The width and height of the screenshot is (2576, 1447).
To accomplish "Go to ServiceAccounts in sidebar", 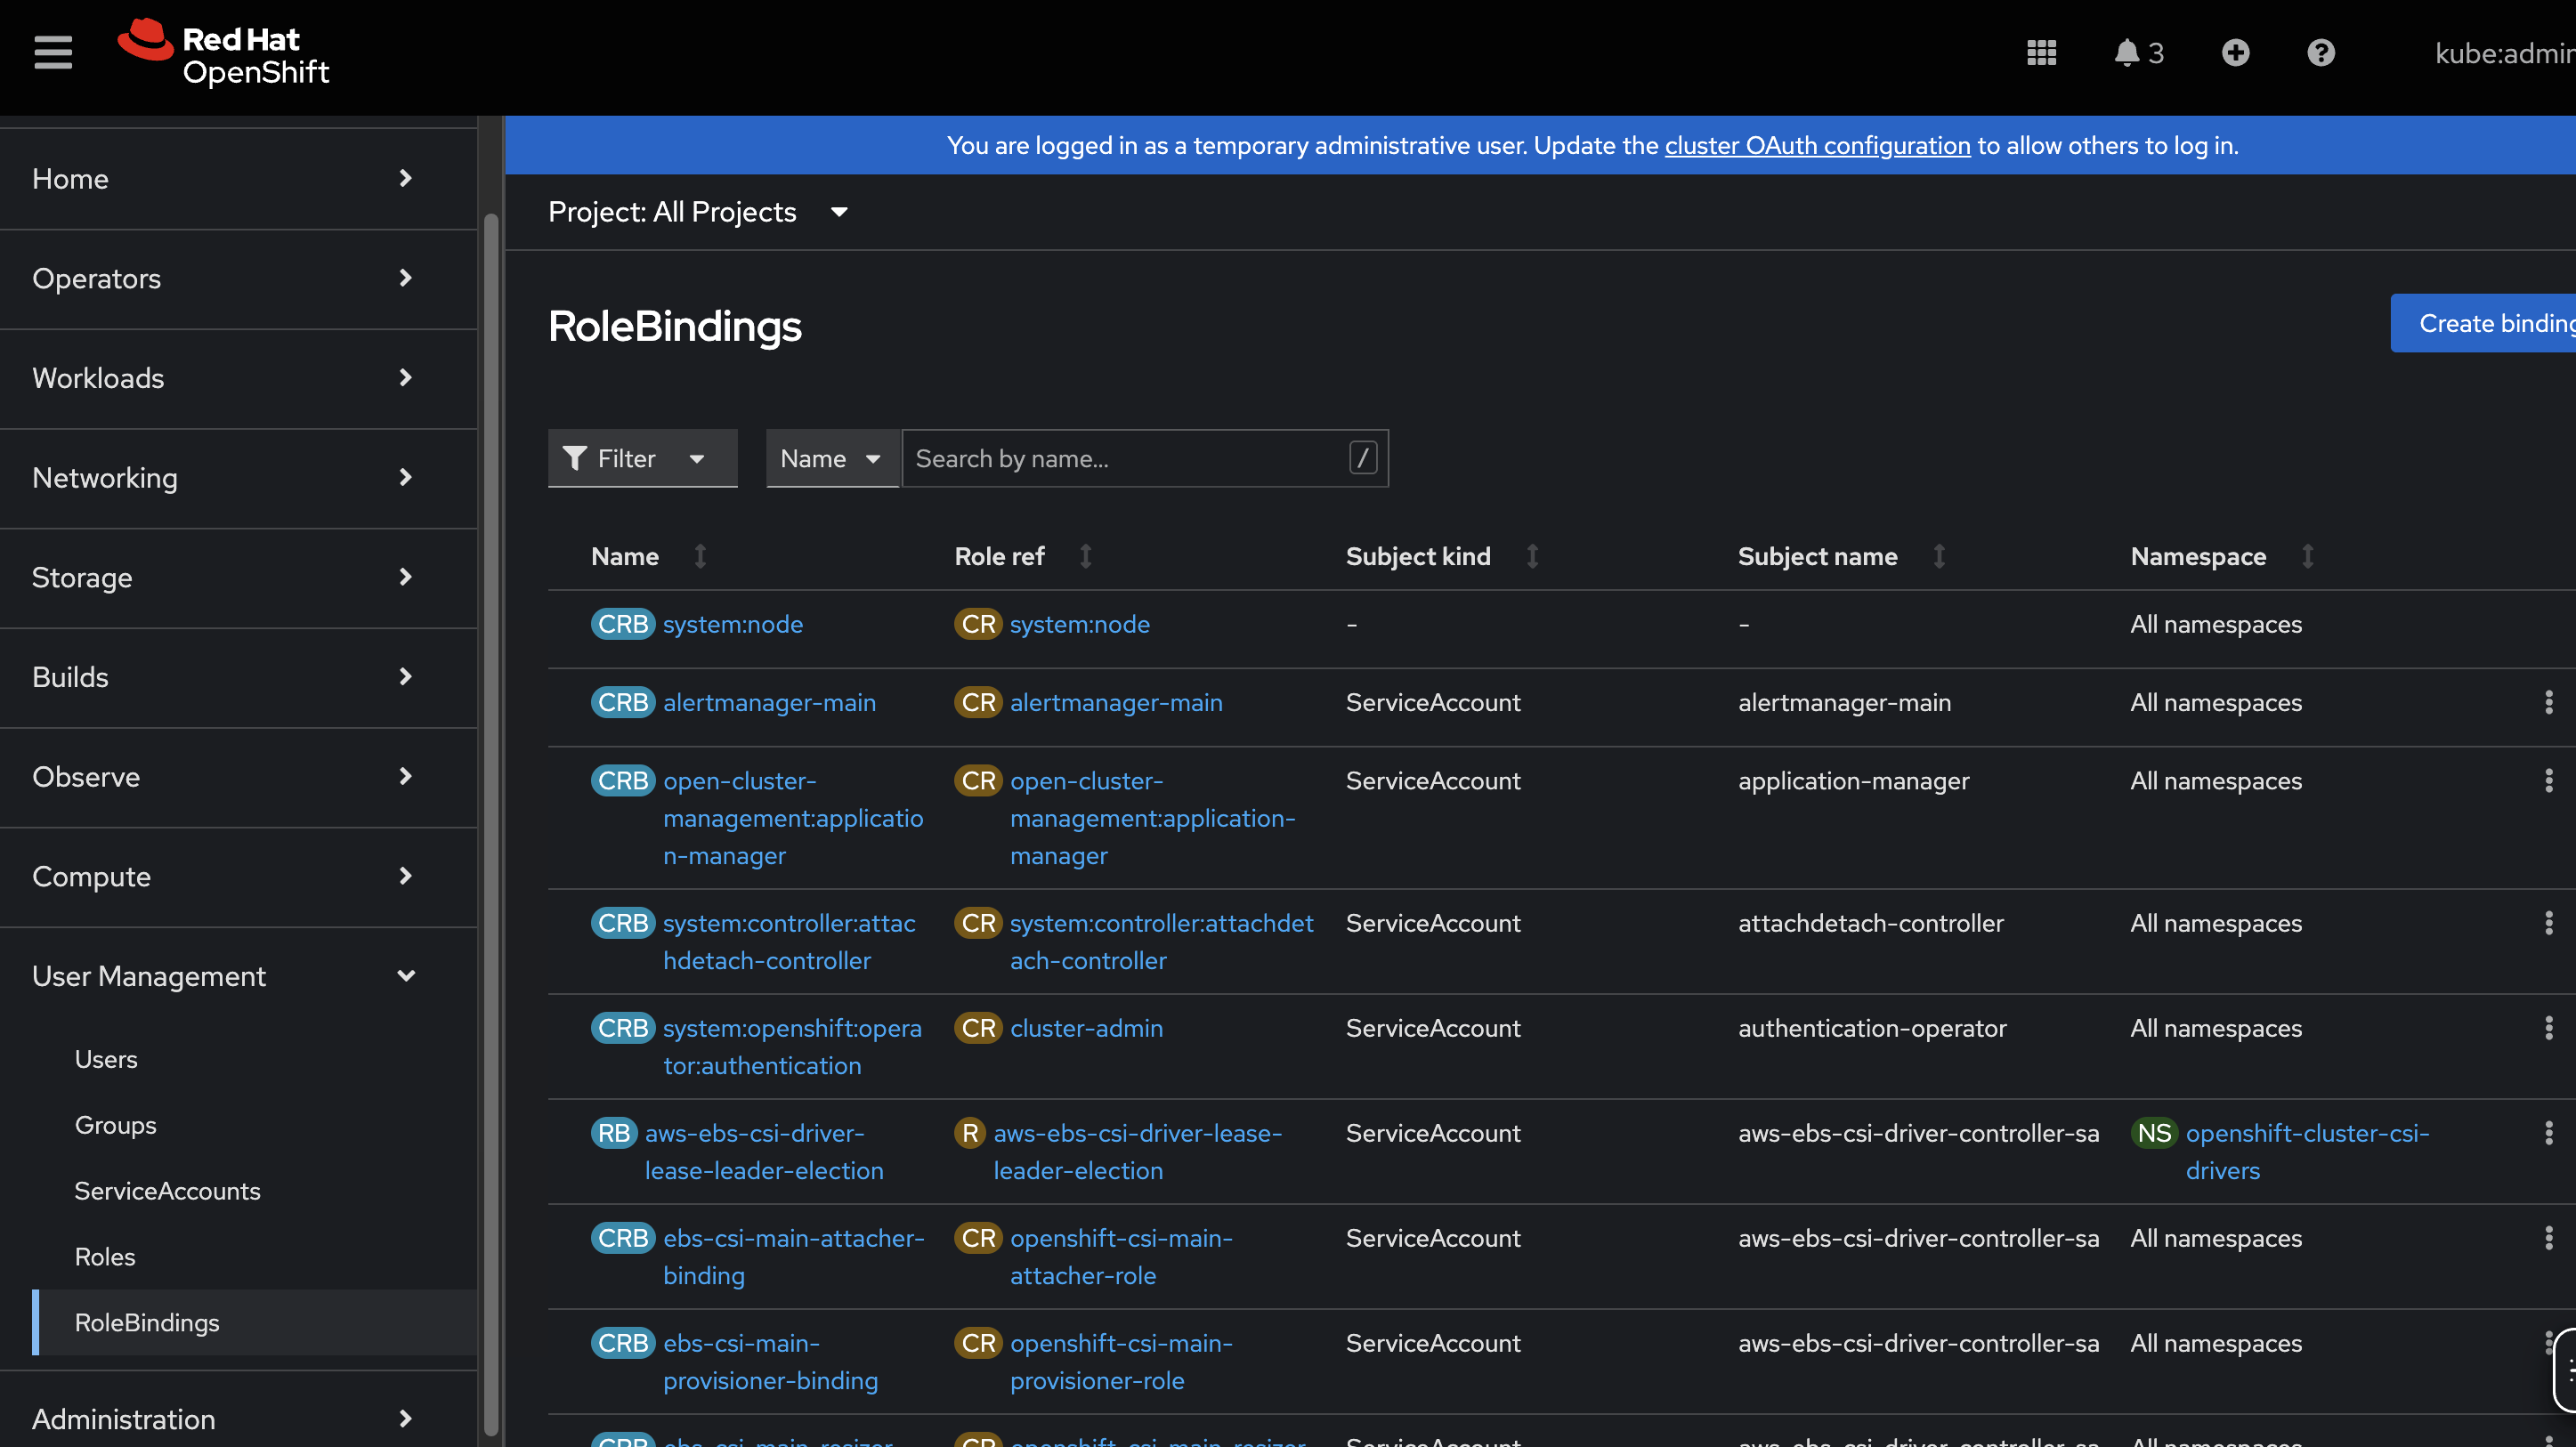I will click(167, 1191).
